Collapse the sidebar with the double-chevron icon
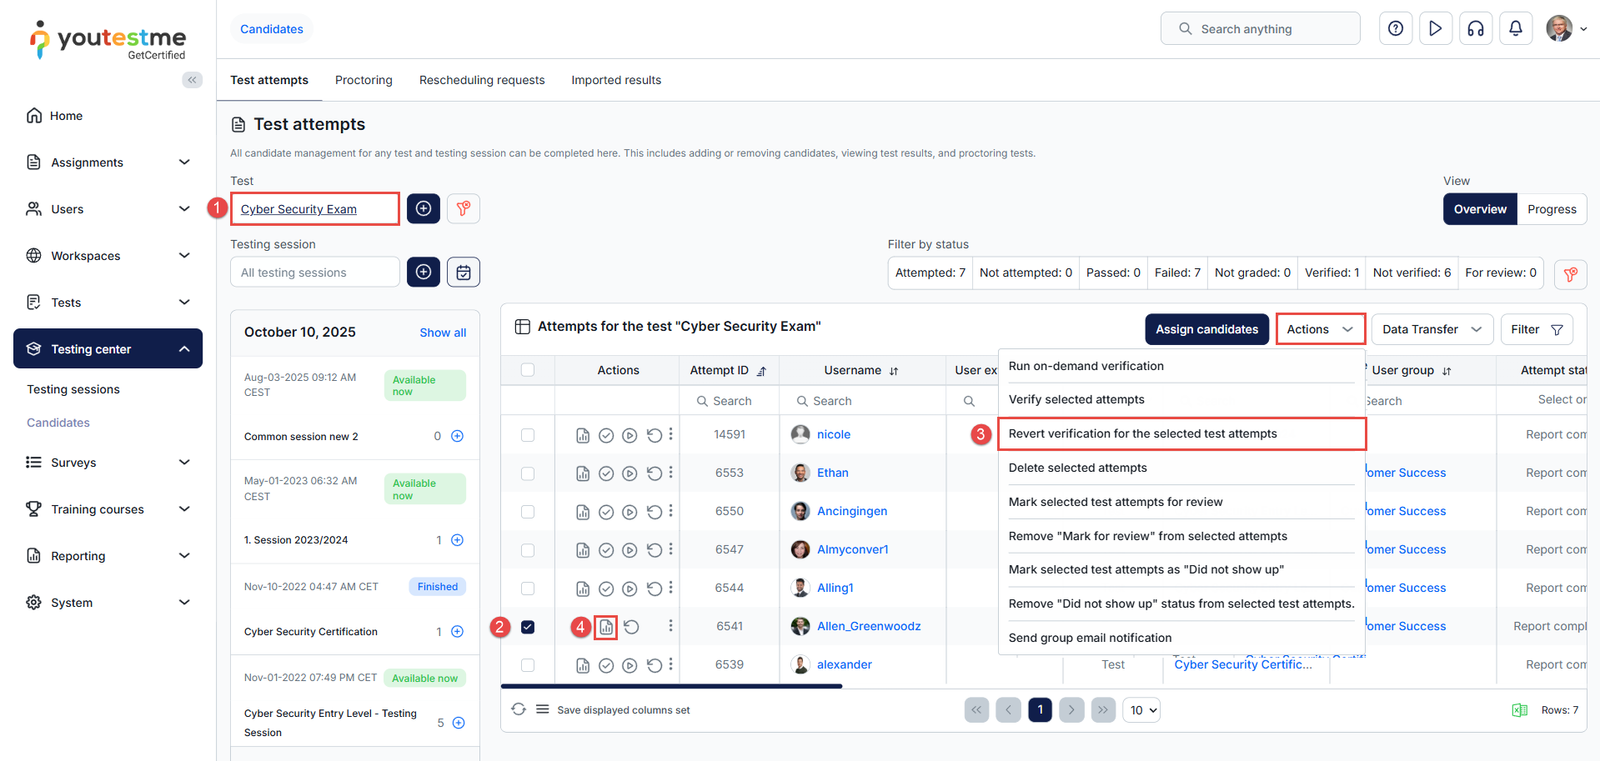 192,80
